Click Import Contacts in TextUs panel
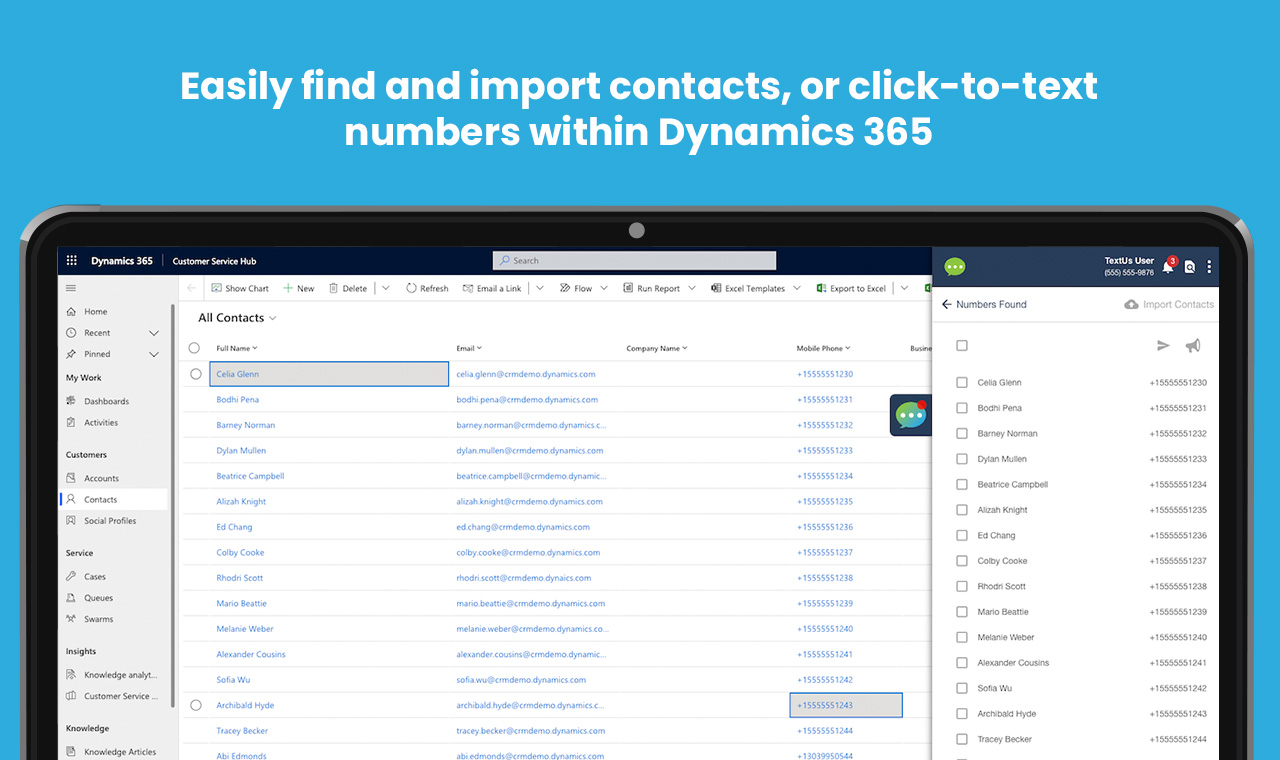 coord(1169,304)
